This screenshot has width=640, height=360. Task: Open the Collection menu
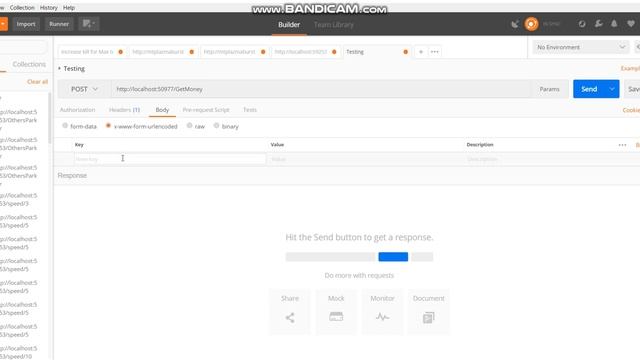[22, 7]
